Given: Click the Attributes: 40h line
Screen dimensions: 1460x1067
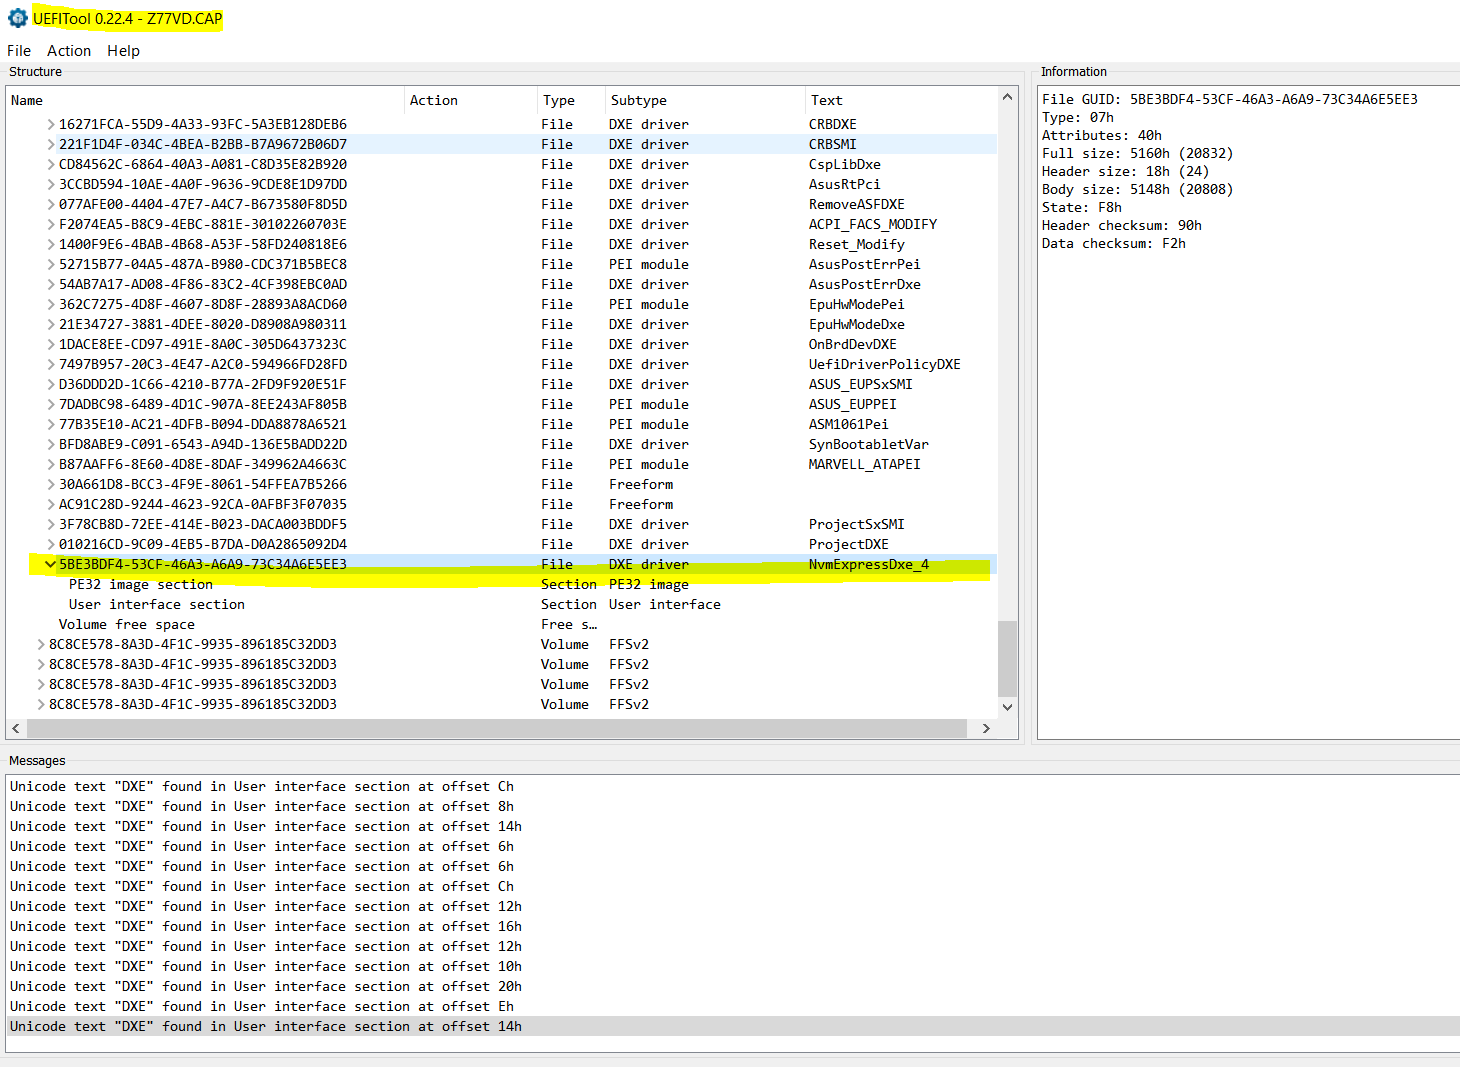Looking at the screenshot, I should 1102,135.
